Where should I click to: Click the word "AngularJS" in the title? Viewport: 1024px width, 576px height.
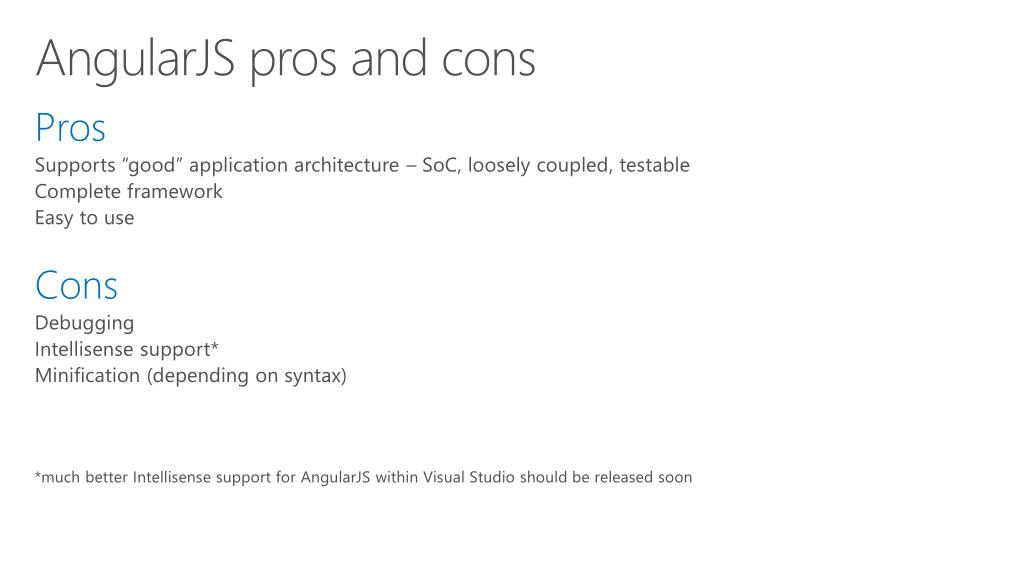[x=135, y=58]
